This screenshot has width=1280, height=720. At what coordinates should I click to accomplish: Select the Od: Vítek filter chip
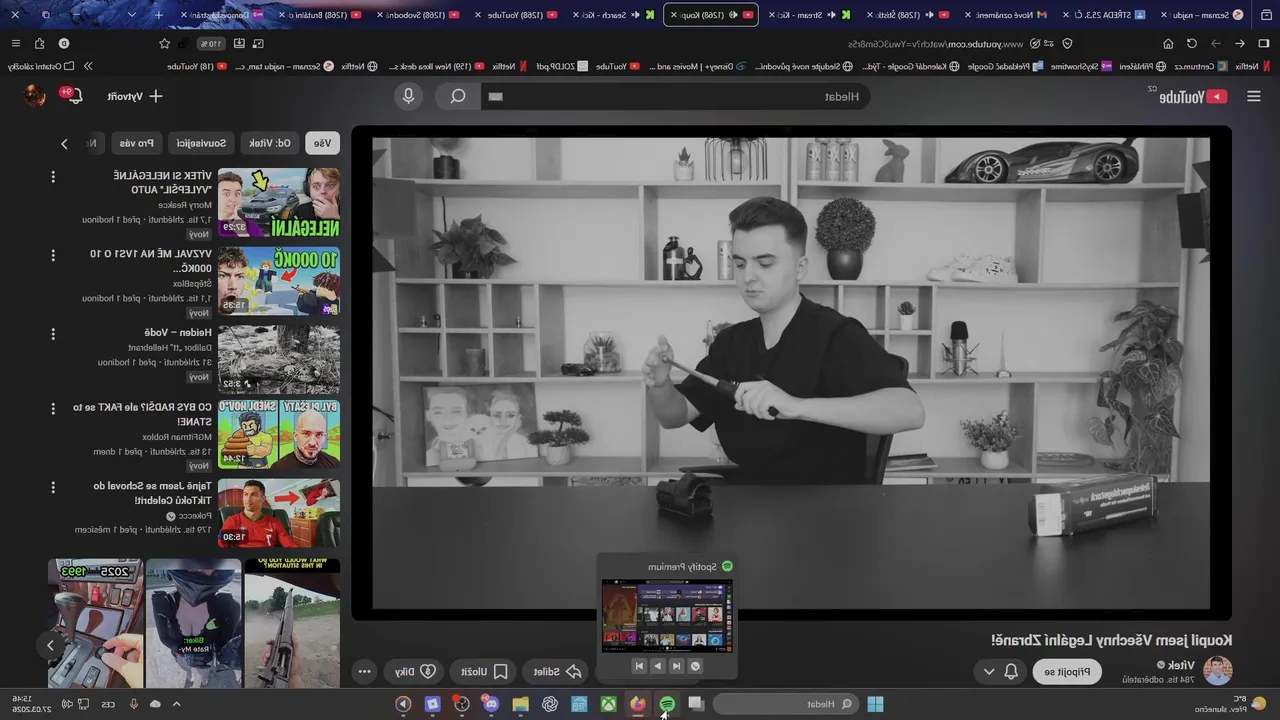pyautogui.click(x=270, y=143)
